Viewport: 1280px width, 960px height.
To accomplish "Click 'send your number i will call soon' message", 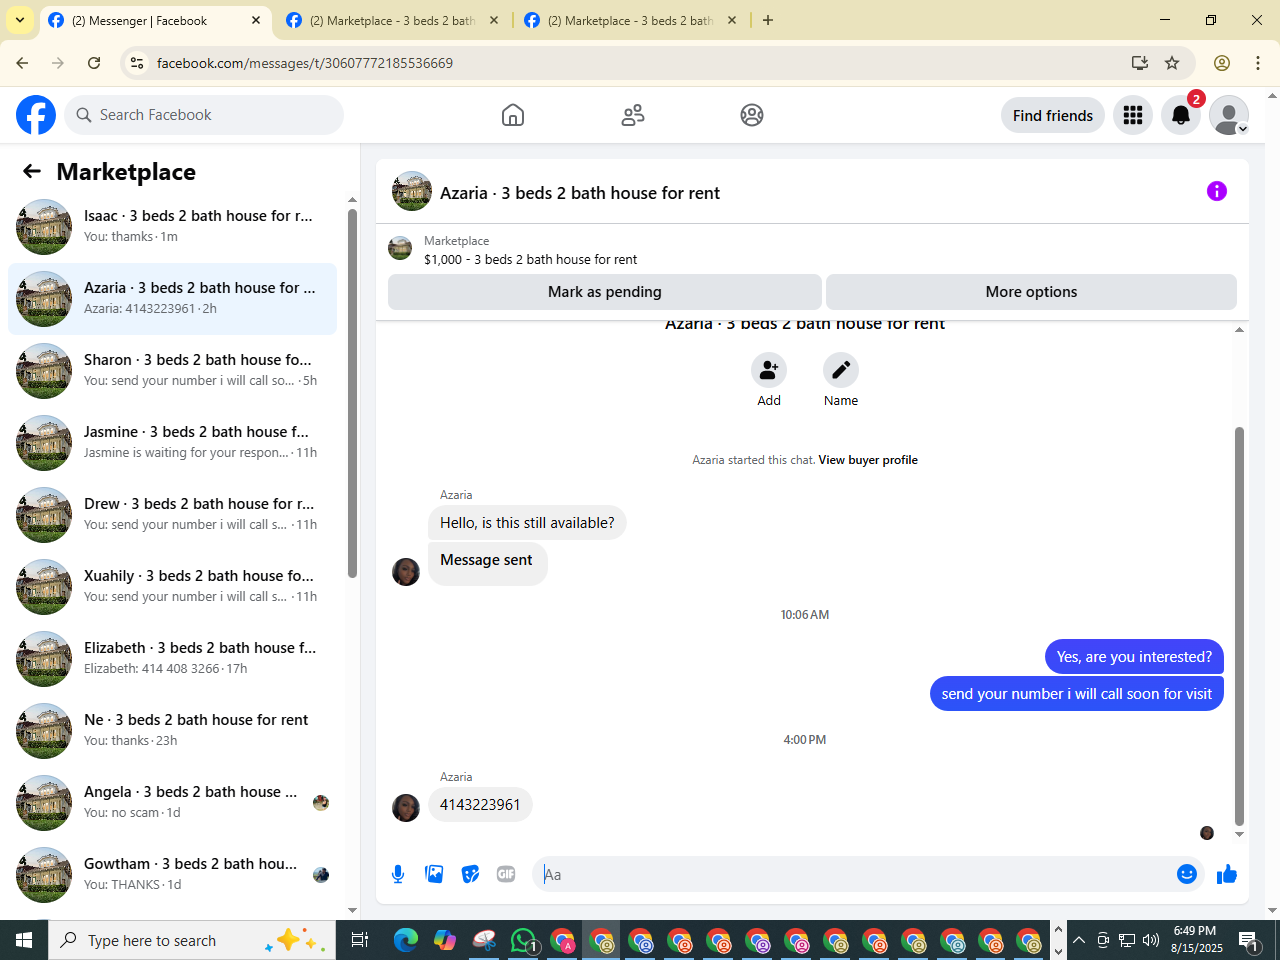I will [x=1077, y=694].
